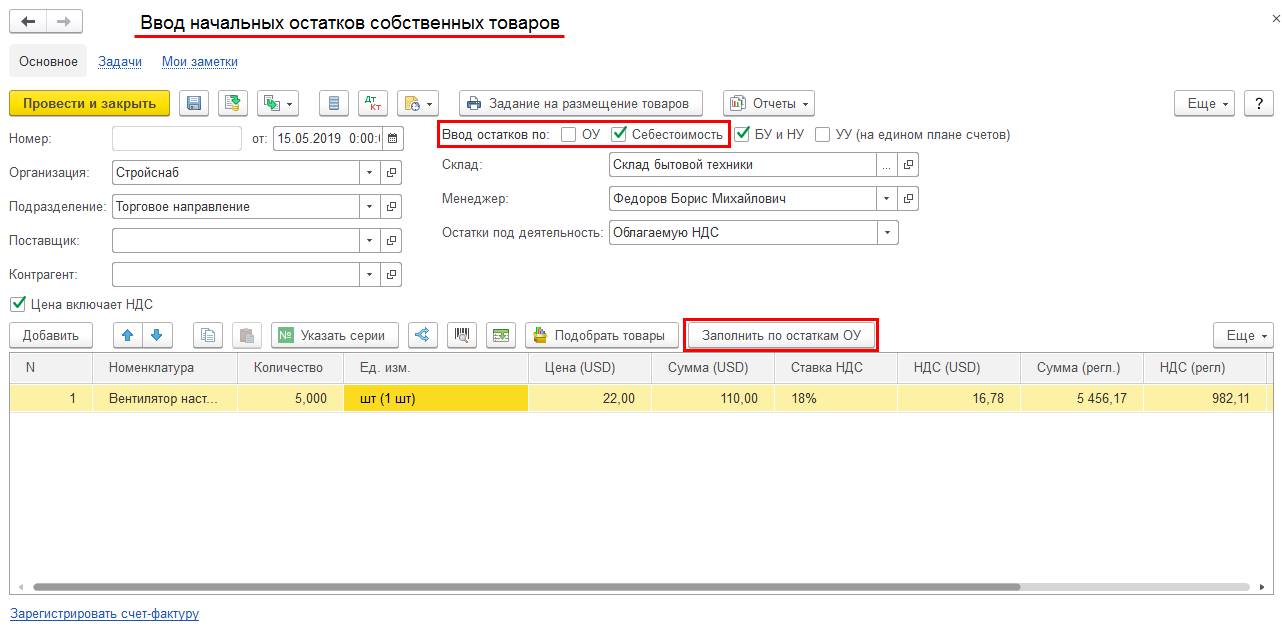Click the Сумма (регл.) value 5 456,17
This screenshot has height=627, width=1282.
click(1081, 398)
